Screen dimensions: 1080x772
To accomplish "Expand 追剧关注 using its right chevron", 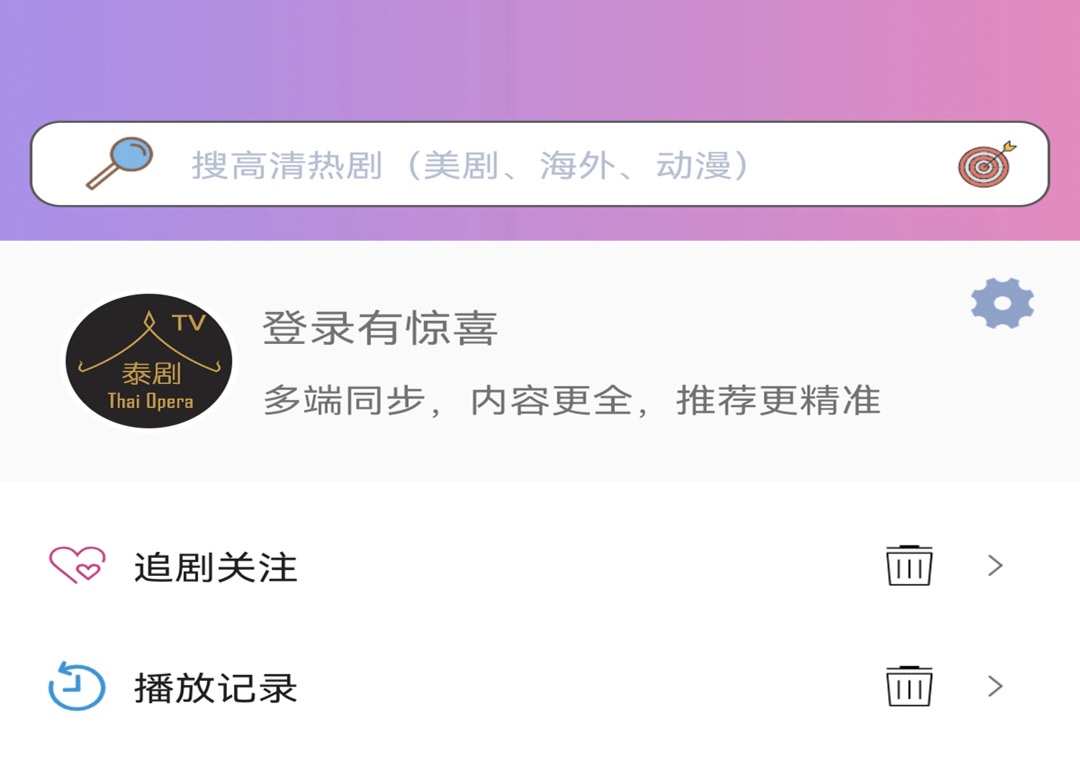I will pyautogui.click(x=995, y=565).
